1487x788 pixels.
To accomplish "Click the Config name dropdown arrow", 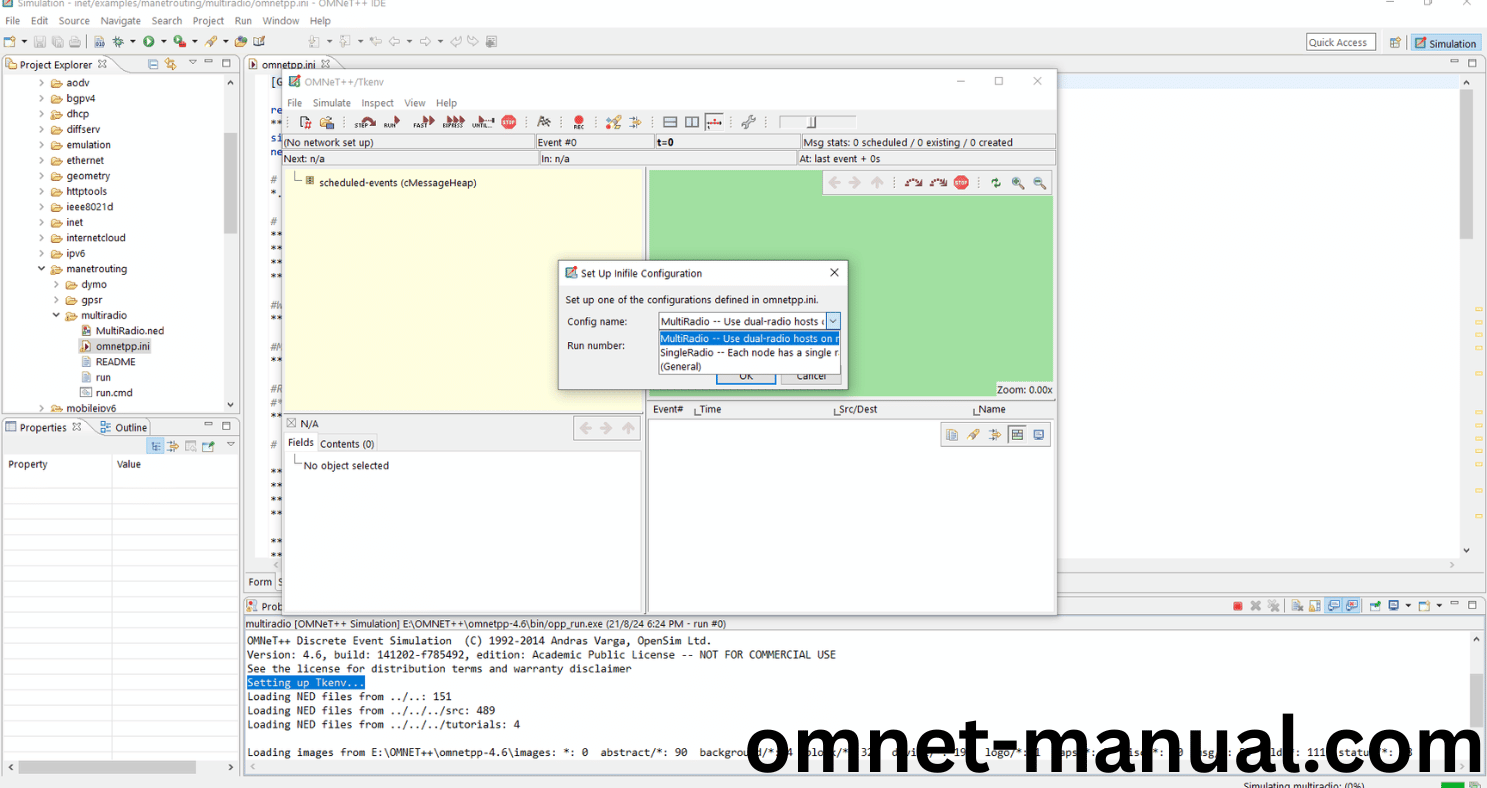I will [x=833, y=321].
